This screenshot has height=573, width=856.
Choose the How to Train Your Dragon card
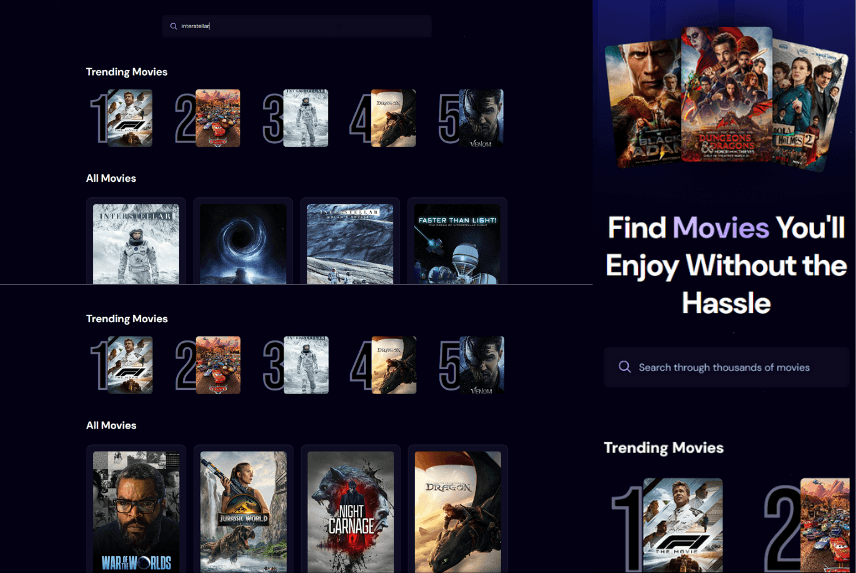(x=457, y=510)
